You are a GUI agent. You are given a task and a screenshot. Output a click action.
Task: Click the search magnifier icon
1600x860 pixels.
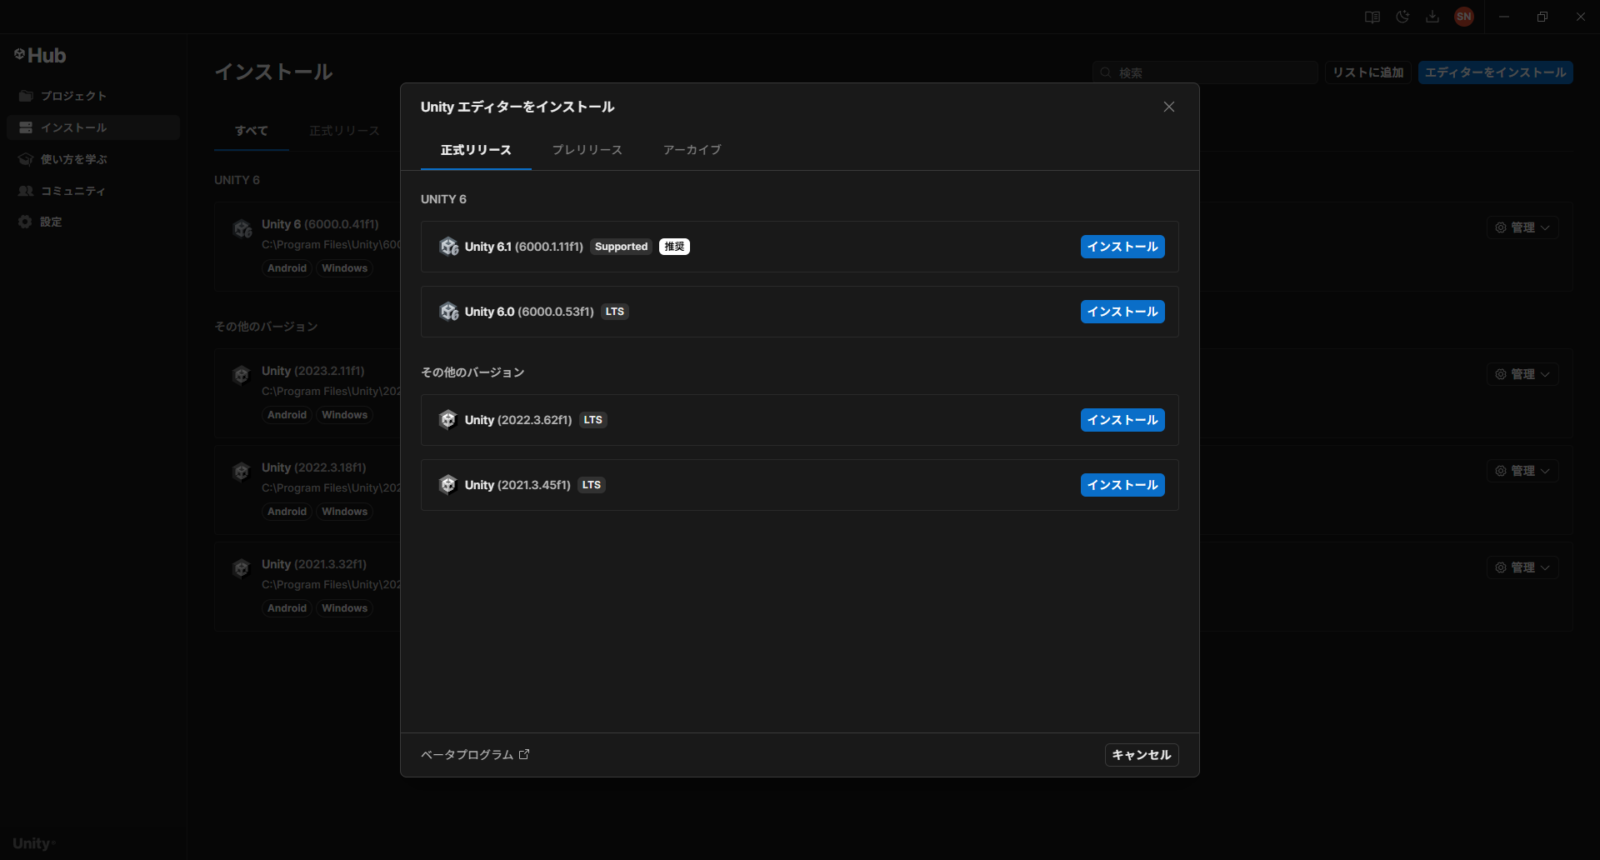tap(1106, 73)
